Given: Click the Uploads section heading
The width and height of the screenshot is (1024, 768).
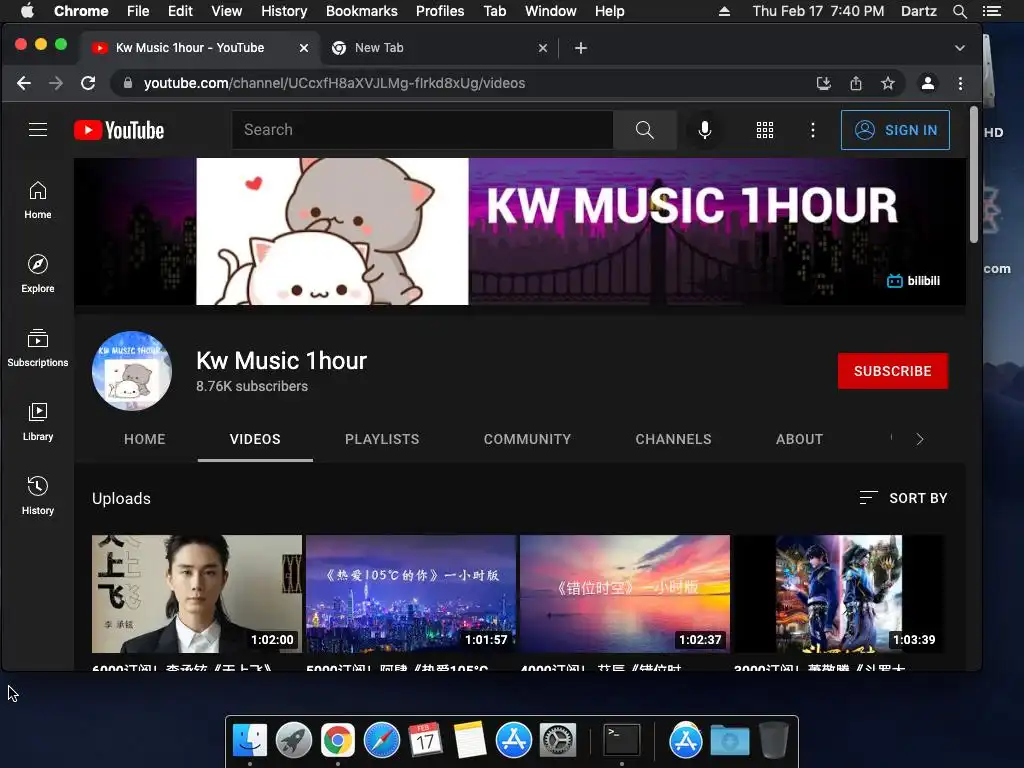Looking at the screenshot, I should tap(121, 499).
